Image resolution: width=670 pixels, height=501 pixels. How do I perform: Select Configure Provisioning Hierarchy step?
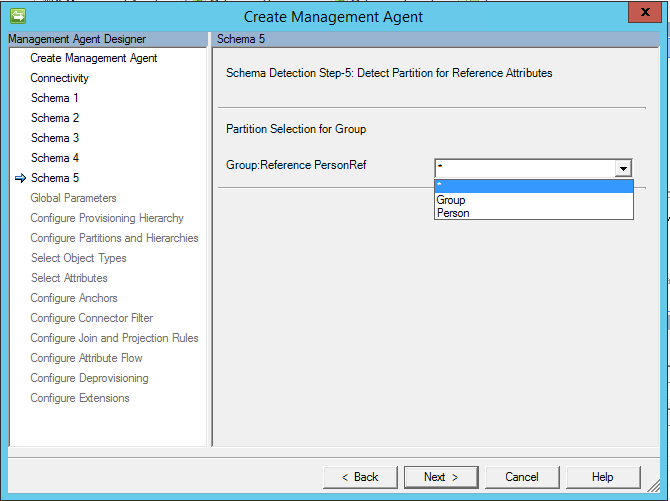tap(107, 218)
